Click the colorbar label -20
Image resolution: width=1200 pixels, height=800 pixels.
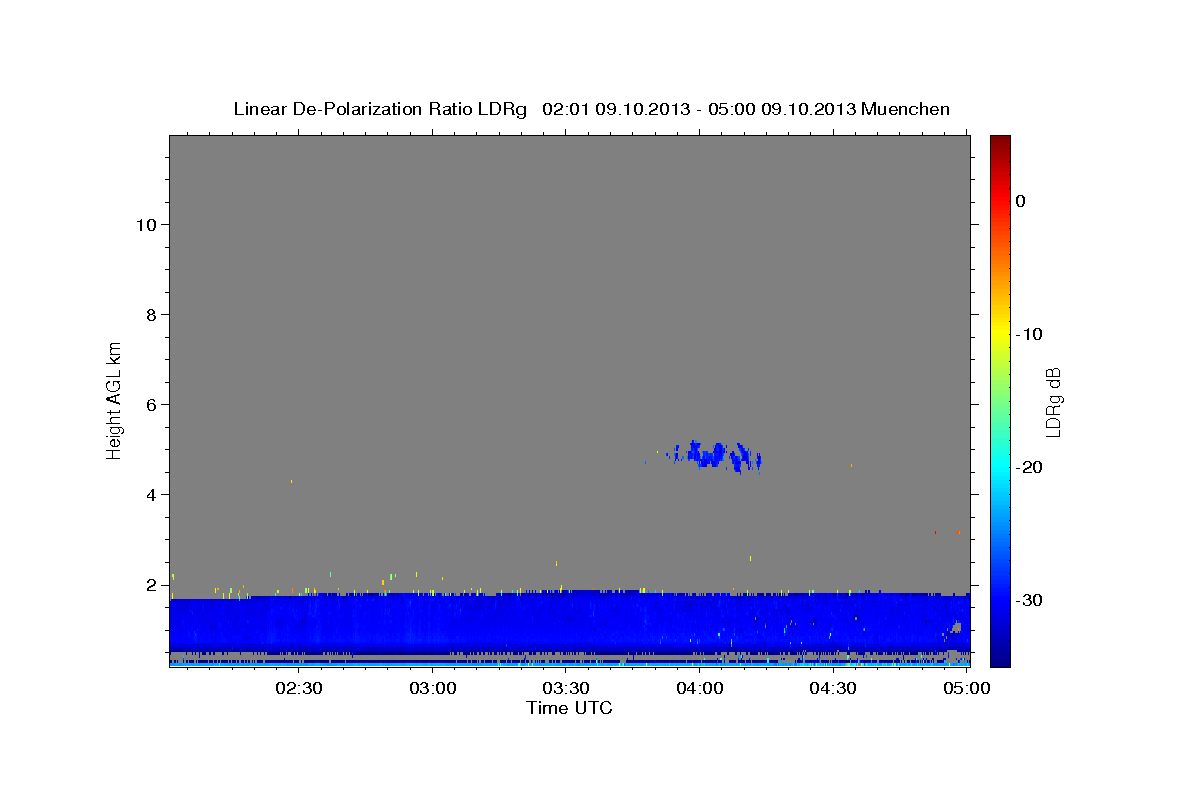(x=1030, y=467)
